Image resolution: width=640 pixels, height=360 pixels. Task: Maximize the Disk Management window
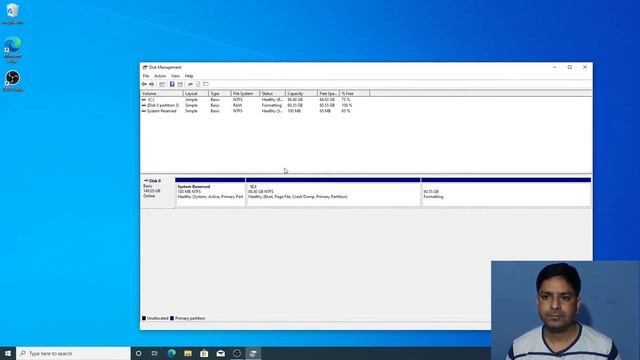(570, 67)
